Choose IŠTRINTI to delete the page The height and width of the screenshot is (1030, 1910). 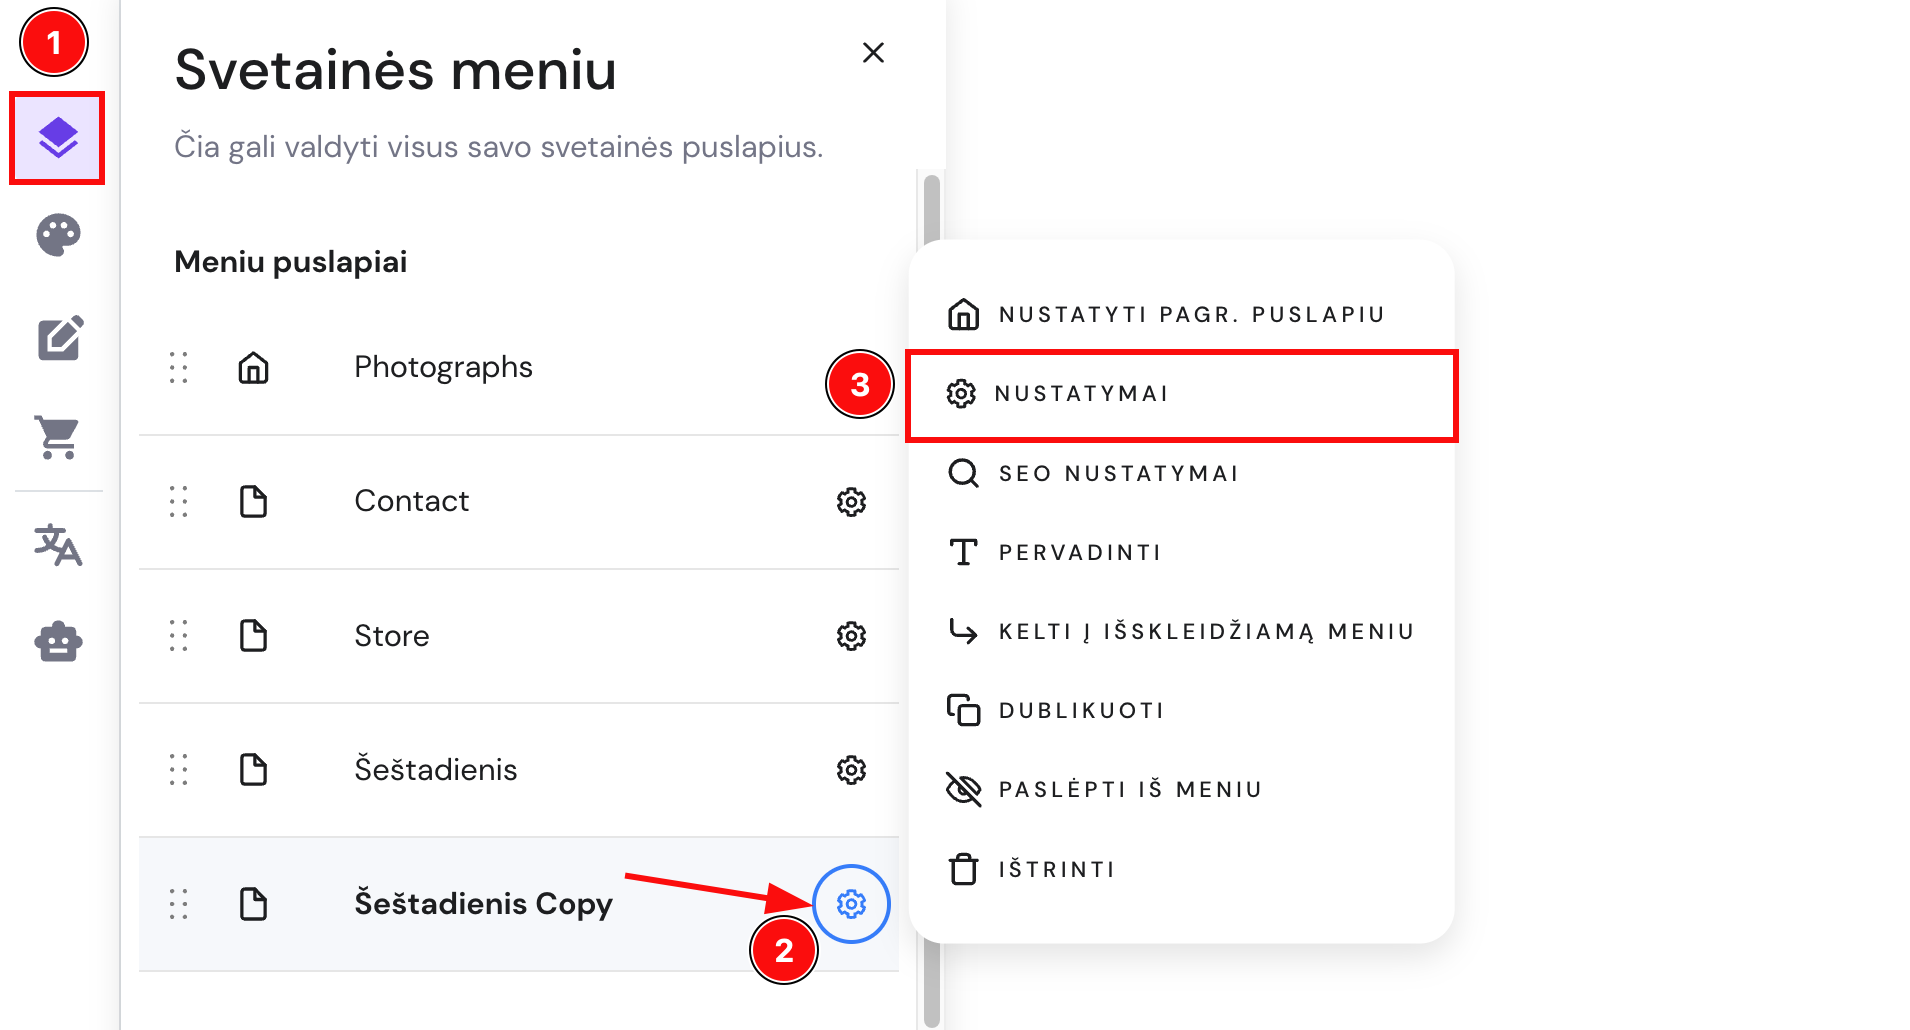[1056, 869]
